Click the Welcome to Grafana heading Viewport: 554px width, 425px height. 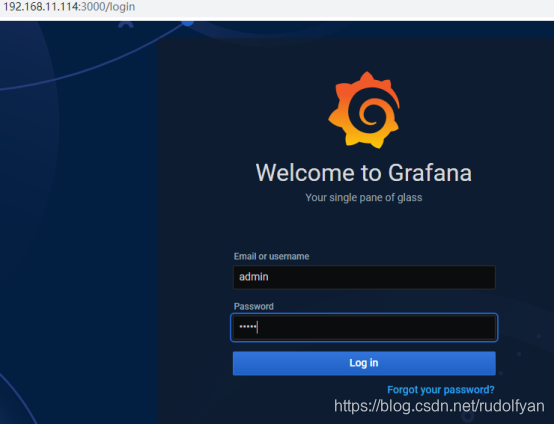[364, 173]
